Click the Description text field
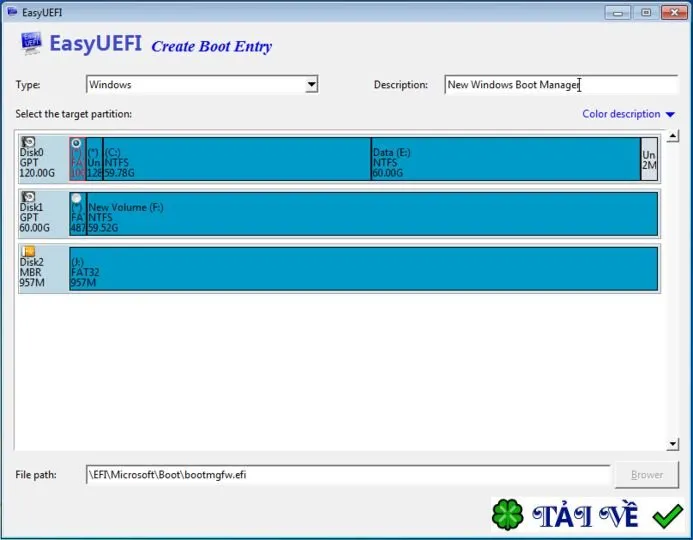The height and width of the screenshot is (540, 693). coord(561,84)
